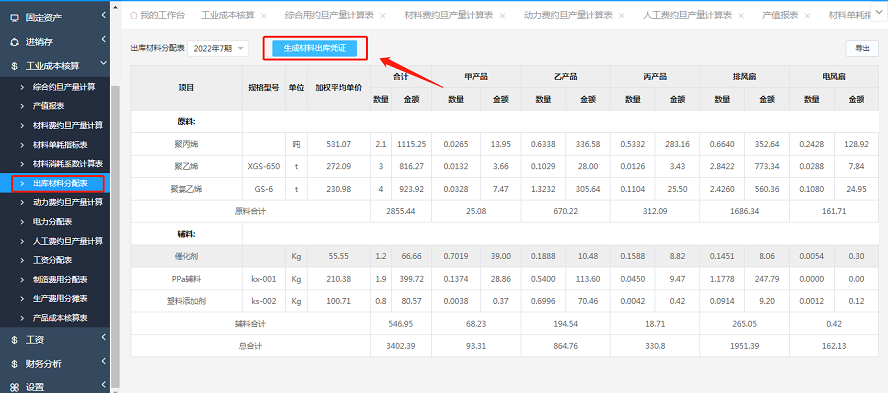Click 生成材料出库凭证 button
Screen dimensions: 888x393
[314, 49]
